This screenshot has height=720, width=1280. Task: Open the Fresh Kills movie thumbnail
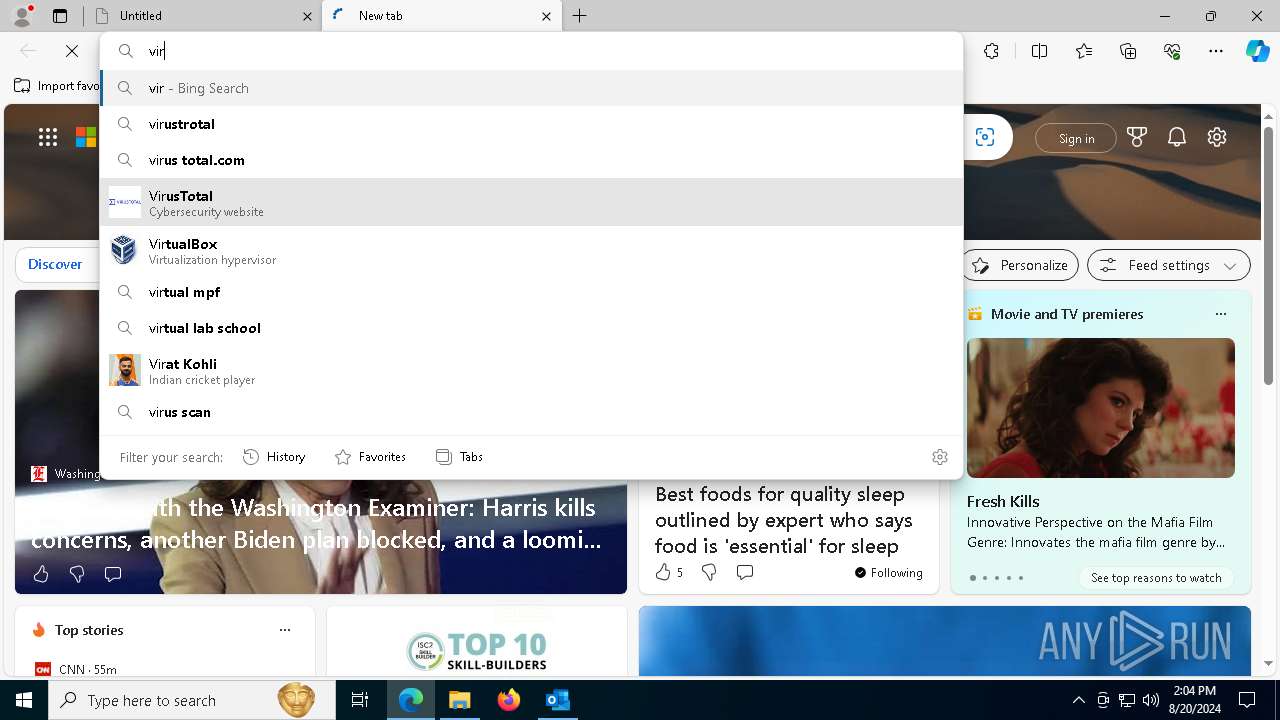pyautogui.click(x=1101, y=408)
